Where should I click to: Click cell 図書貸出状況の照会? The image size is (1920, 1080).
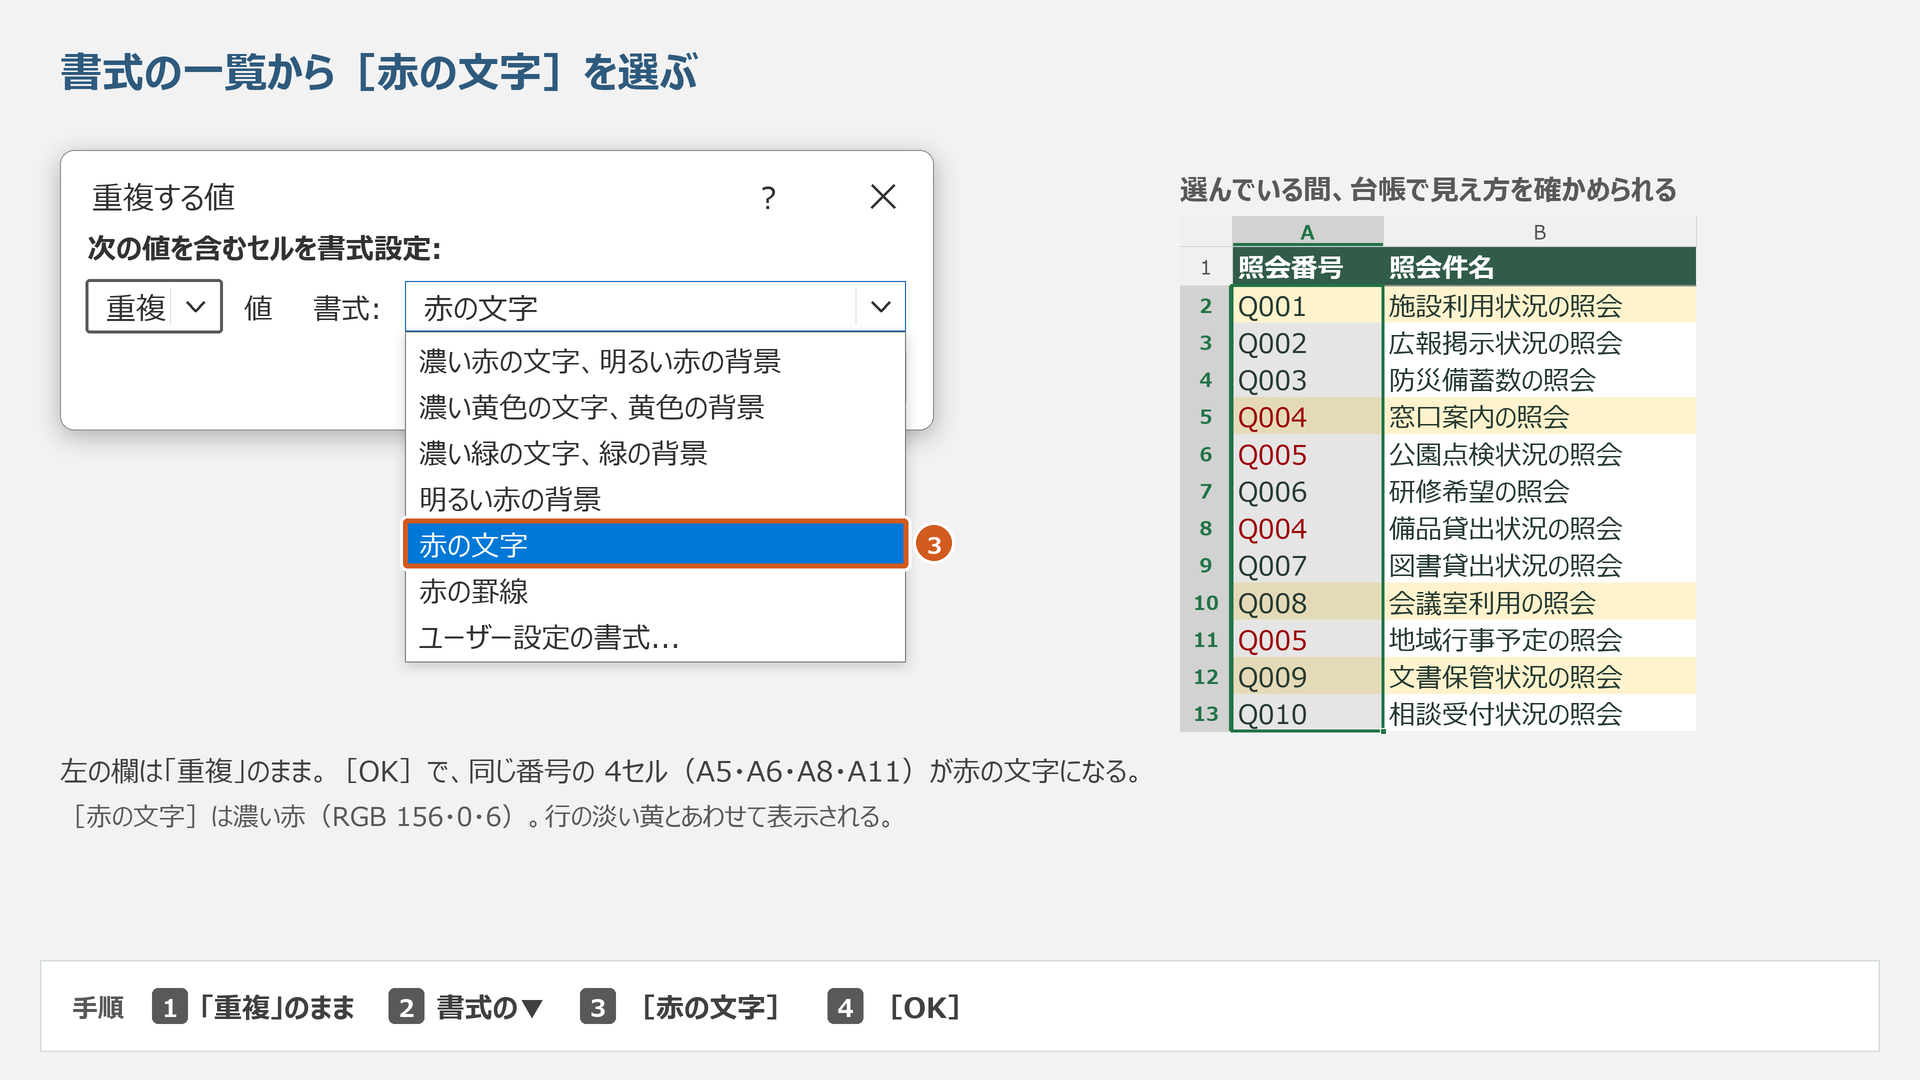coord(1540,565)
